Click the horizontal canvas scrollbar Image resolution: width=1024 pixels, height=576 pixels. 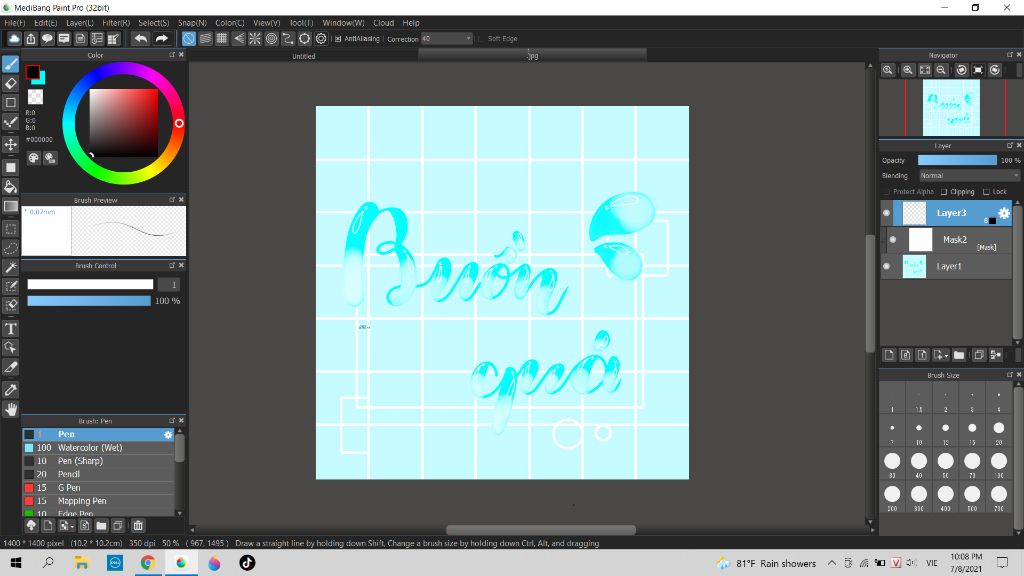click(541, 530)
